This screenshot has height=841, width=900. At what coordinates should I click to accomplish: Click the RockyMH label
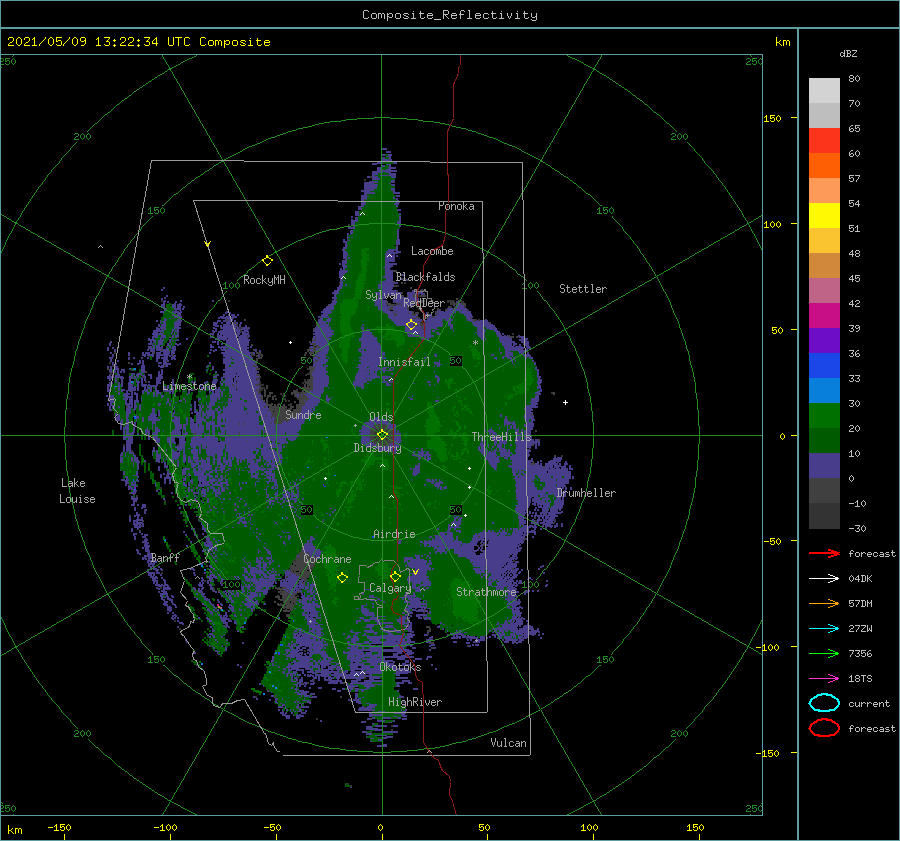(x=264, y=280)
